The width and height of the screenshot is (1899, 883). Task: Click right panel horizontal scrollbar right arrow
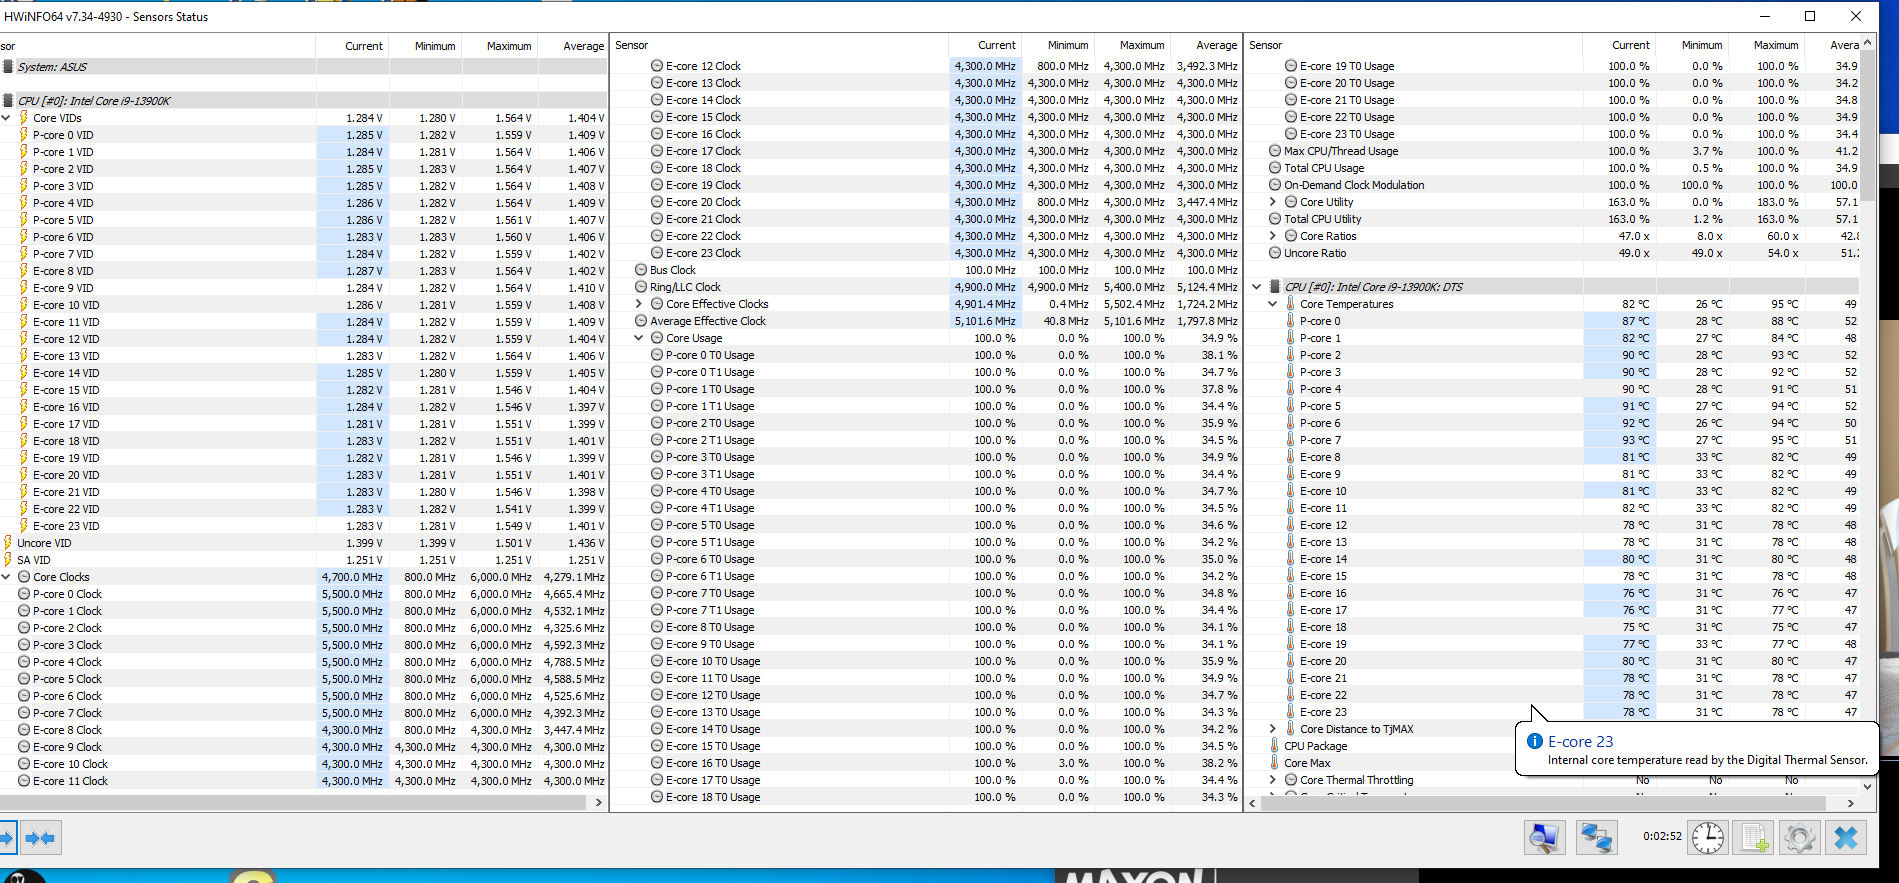[1851, 802]
